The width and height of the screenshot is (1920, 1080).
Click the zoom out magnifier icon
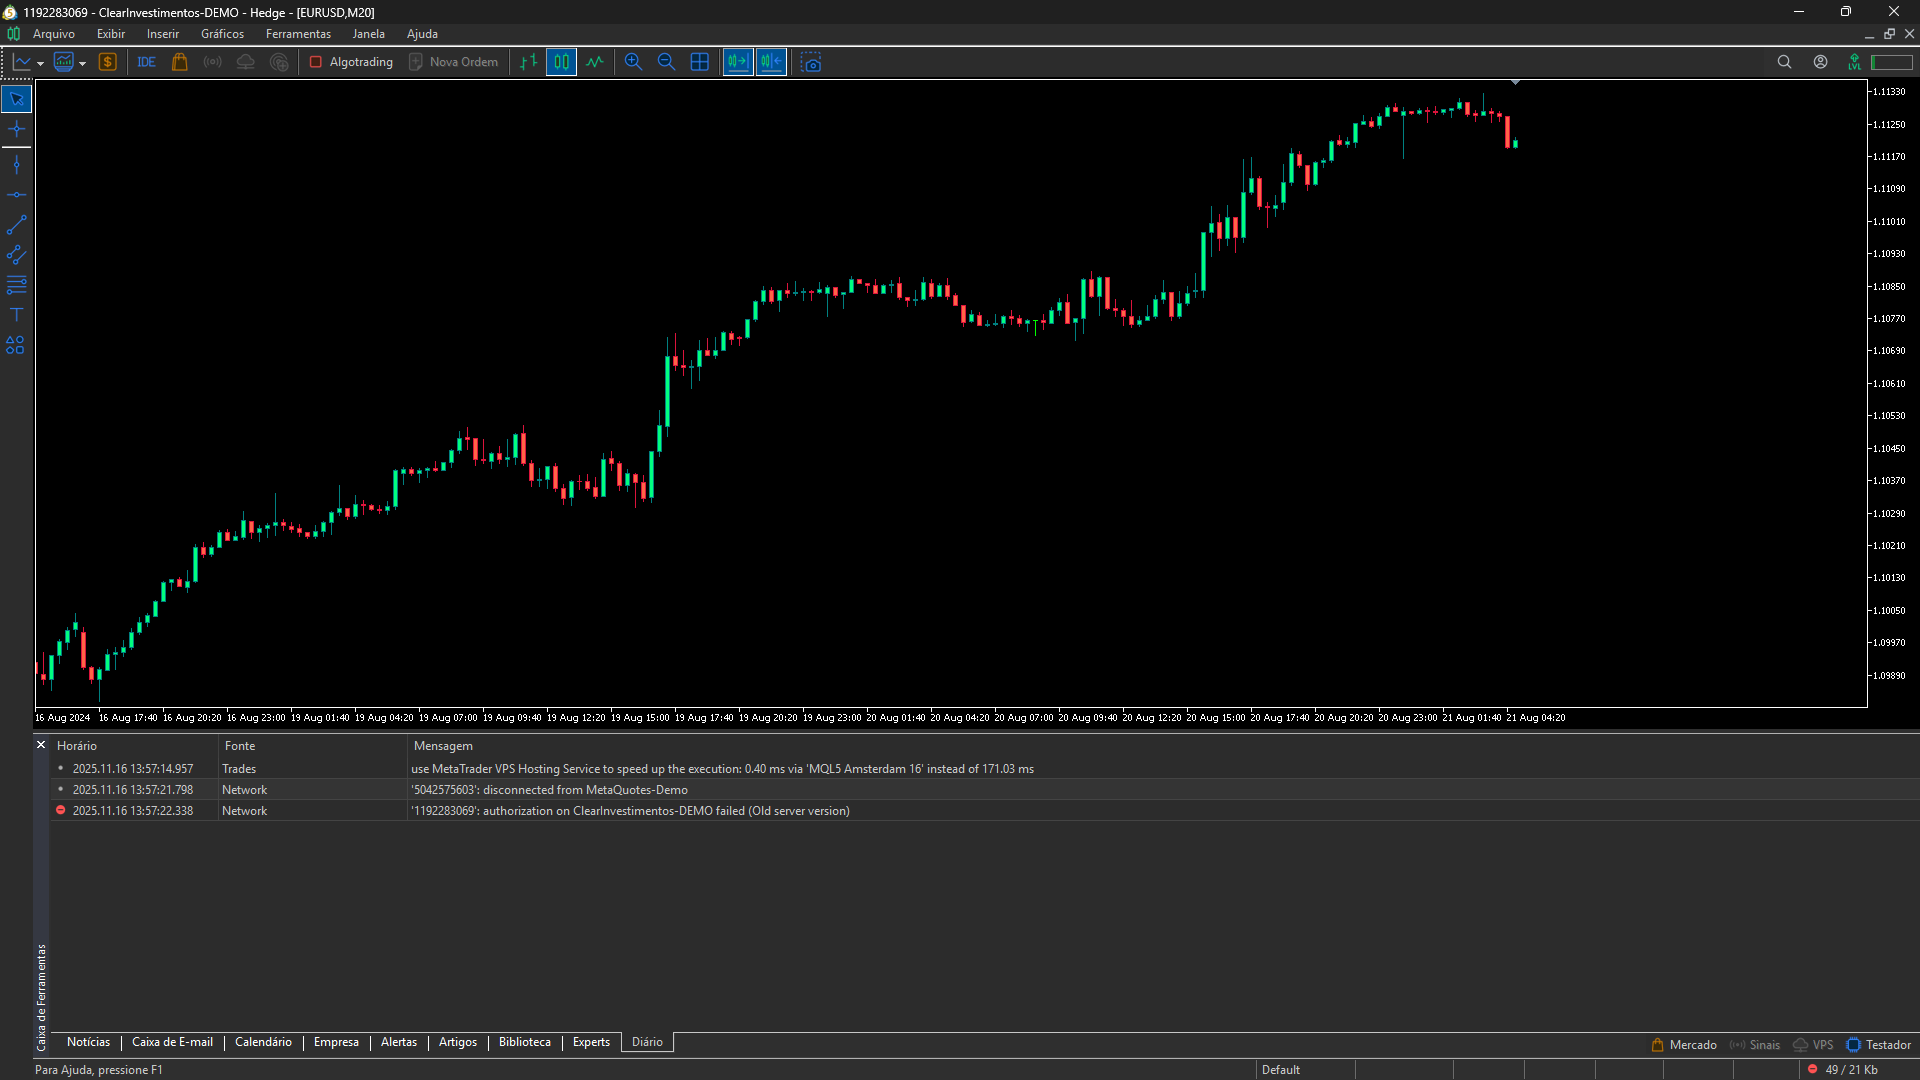pyautogui.click(x=666, y=62)
